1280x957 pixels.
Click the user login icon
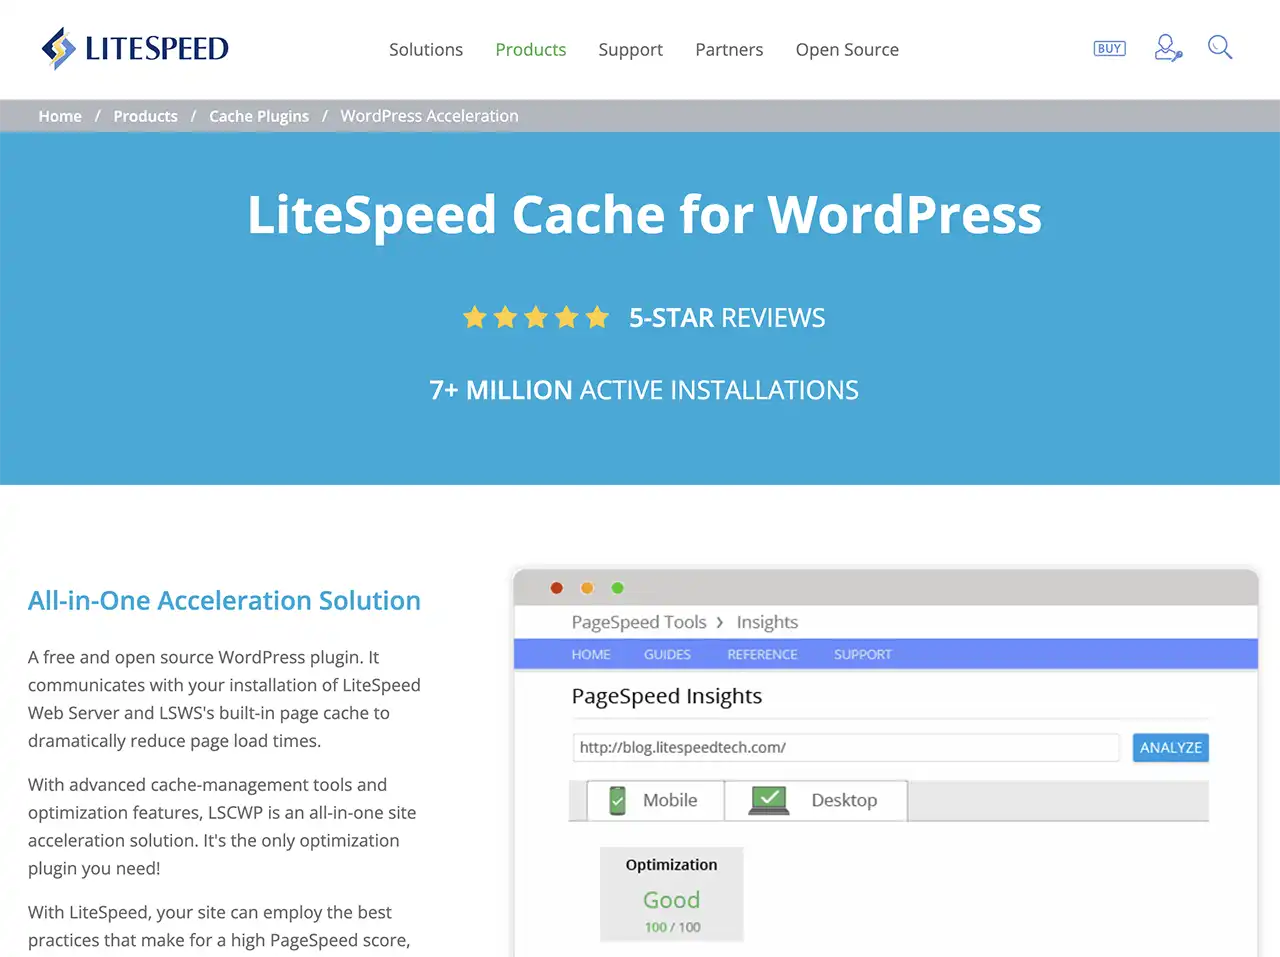point(1167,47)
